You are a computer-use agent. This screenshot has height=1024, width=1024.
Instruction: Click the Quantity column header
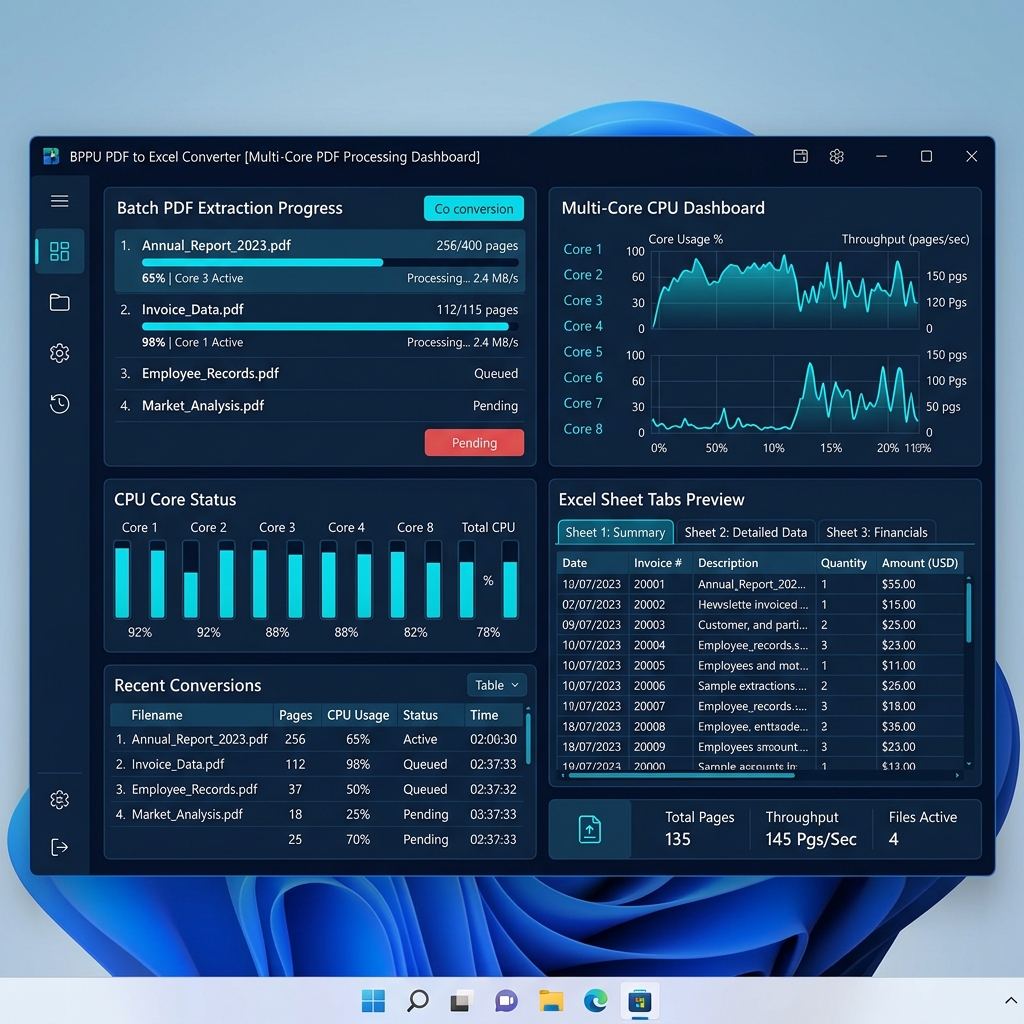[844, 563]
